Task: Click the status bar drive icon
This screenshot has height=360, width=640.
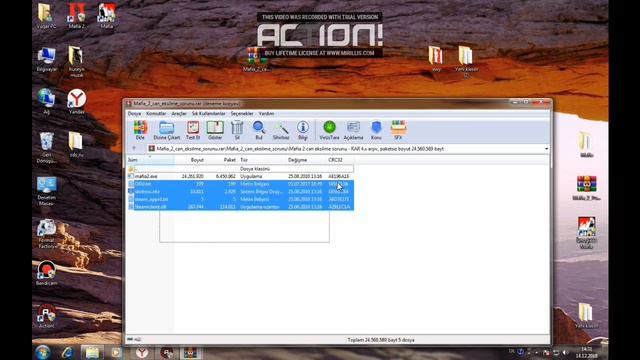Action: click(130, 339)
